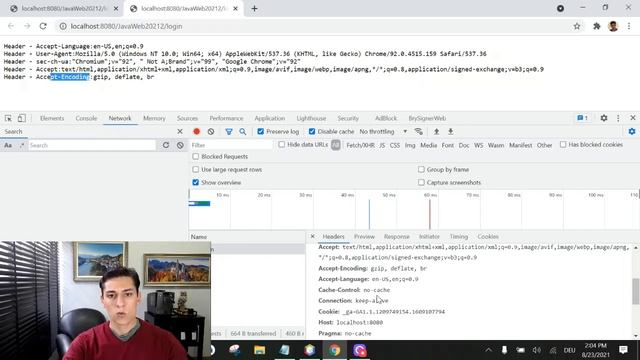Click Export HAR download icon
640x360 pixels.
tap(451, 131)
